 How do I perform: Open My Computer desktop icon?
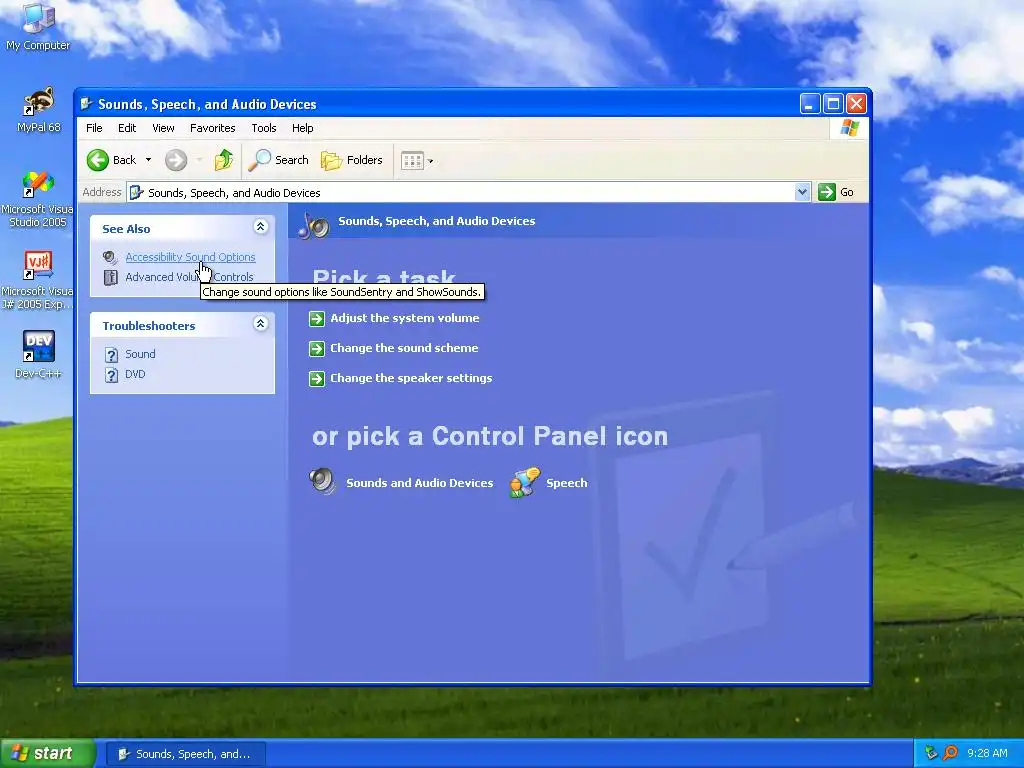coord(38,27)
